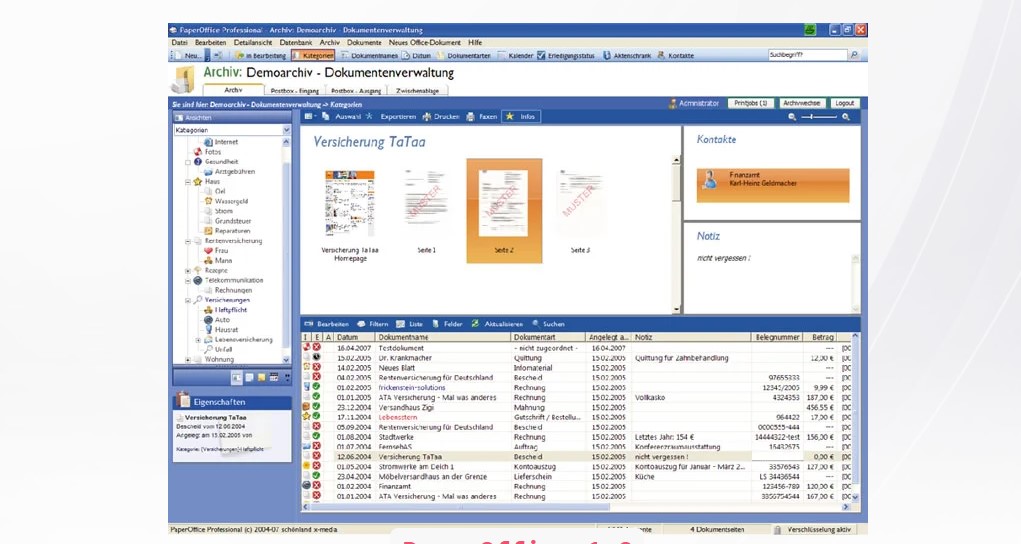
Task: Open the Neues Office-Dokument menu
Action: (x=425, y=42)
